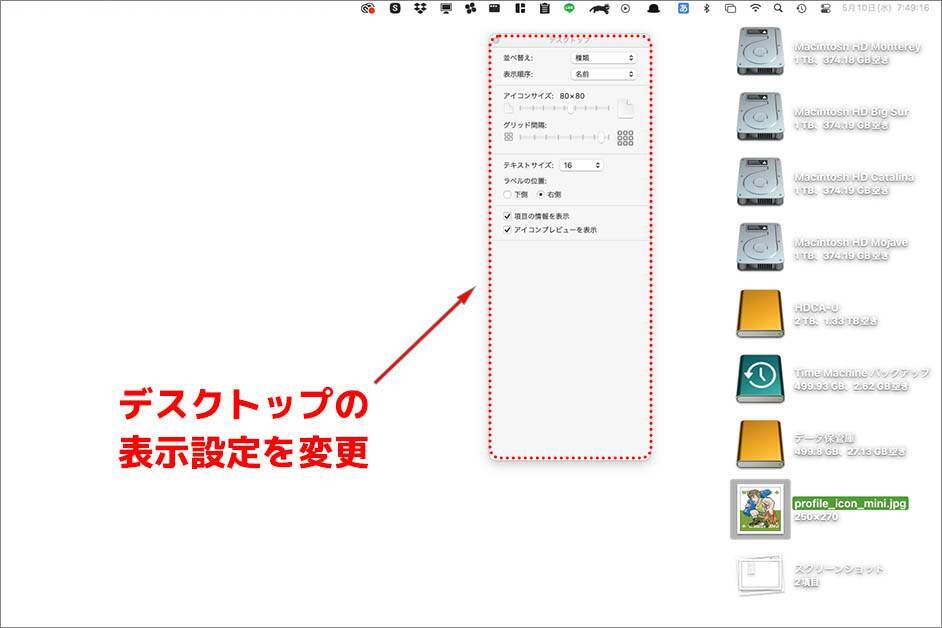The image size is (942, 628).
Task: Click the window layout manager menu bar icon
Action: coord(520,8)
